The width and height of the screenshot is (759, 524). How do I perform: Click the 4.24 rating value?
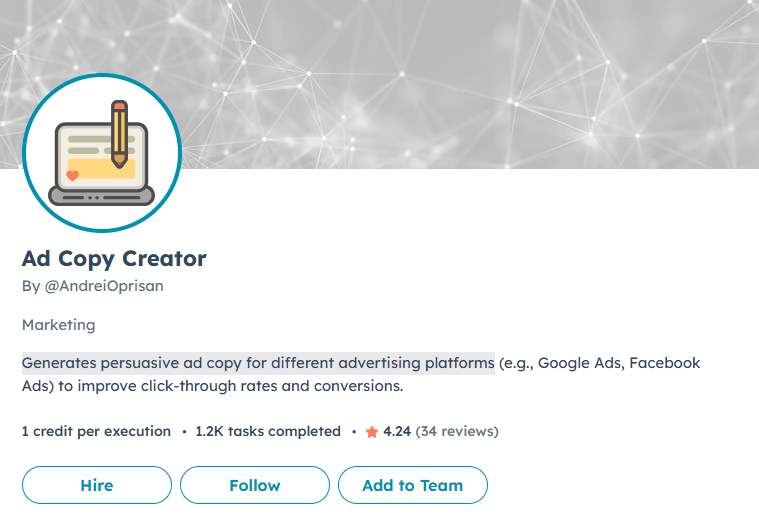(x=397, y=431)
